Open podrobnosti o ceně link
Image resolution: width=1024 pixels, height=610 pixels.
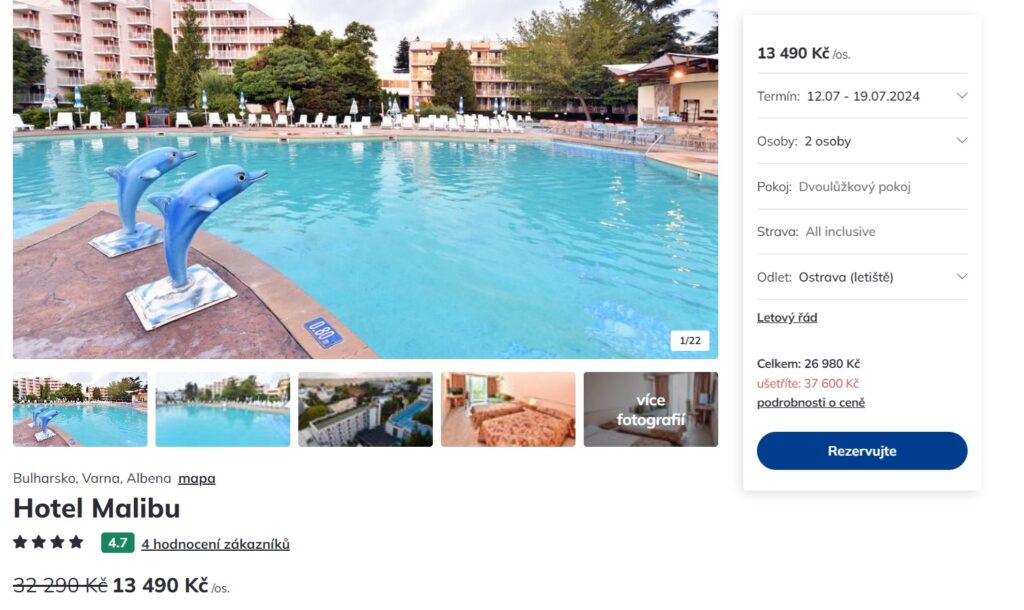pyautogui.click(x=810, y=402)
